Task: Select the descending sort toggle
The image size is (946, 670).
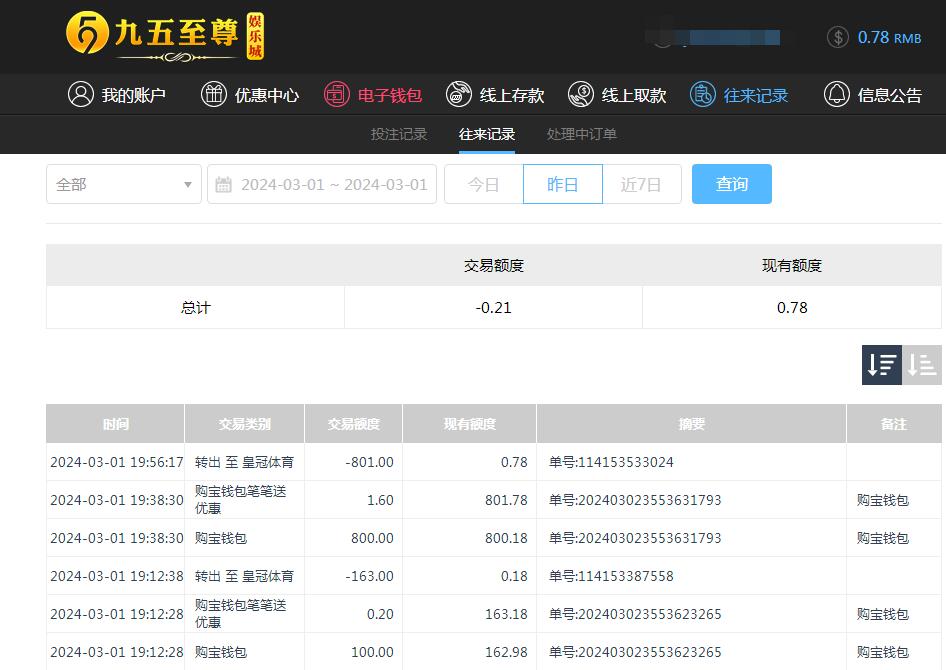Action: pyautogui.click(x=882, y=365)
